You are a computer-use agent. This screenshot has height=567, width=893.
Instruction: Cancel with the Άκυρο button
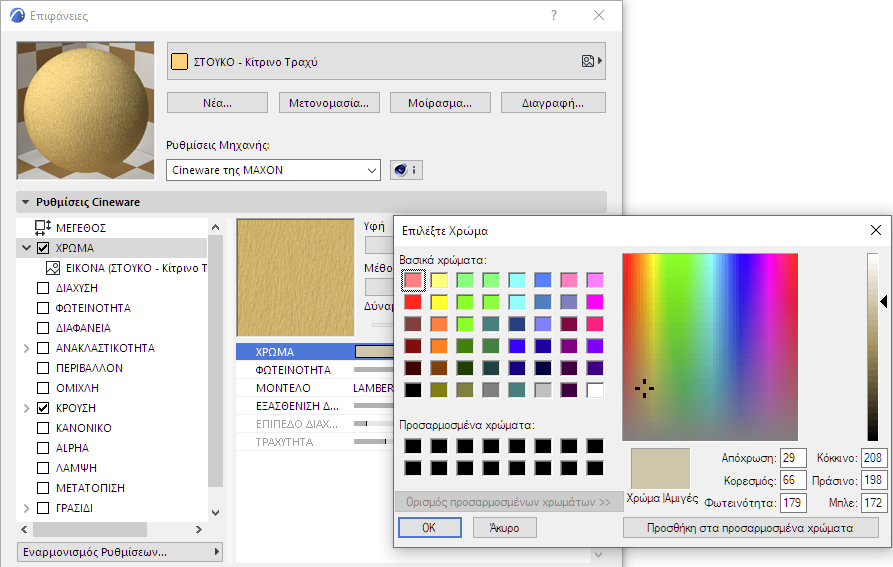504,528
